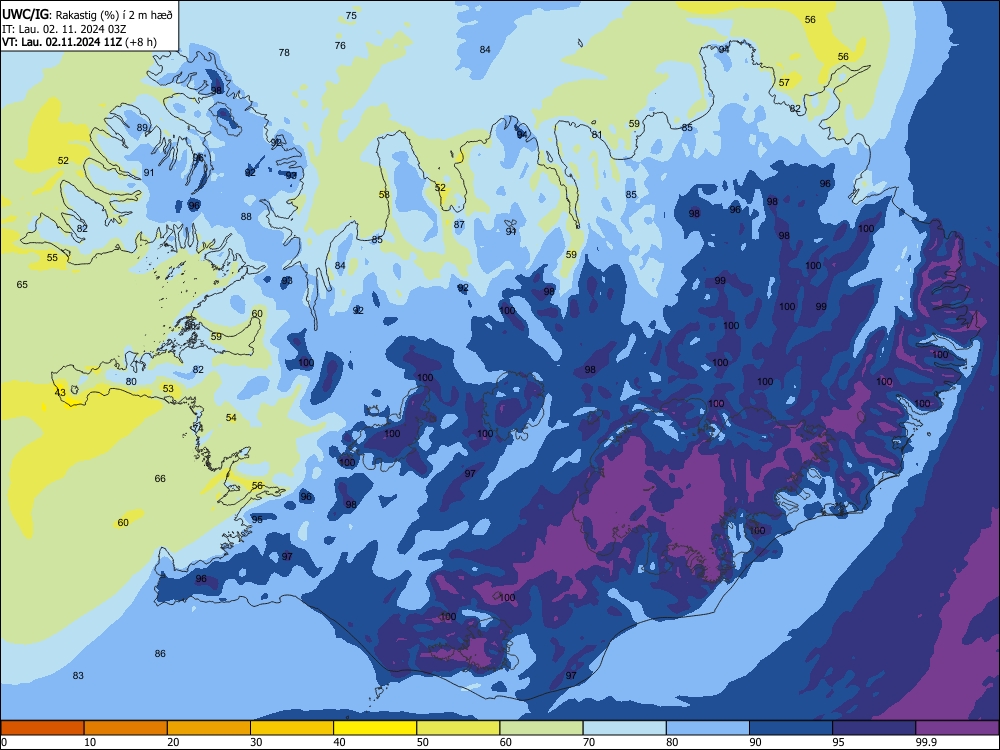The width and height of the screenshot is (1000, 750).
Task: Pick the pale yellow 50–60 legend swatch
Action: (458, 728)
